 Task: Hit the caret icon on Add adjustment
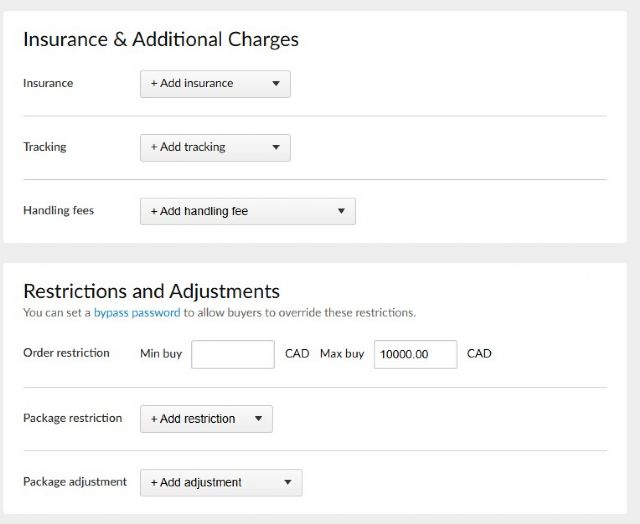[x=288, y=482]
